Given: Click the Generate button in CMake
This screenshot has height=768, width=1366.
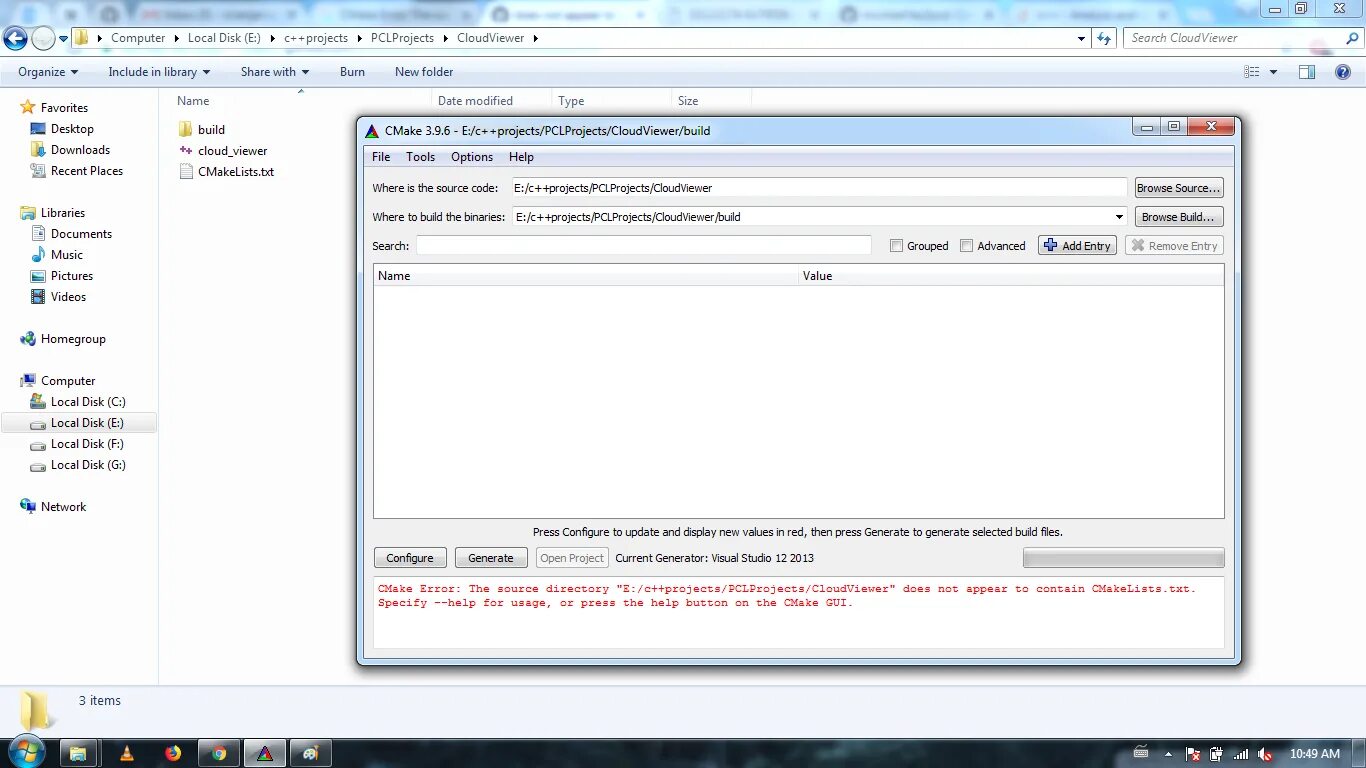Looking at the screenshot, I should 491,558.
